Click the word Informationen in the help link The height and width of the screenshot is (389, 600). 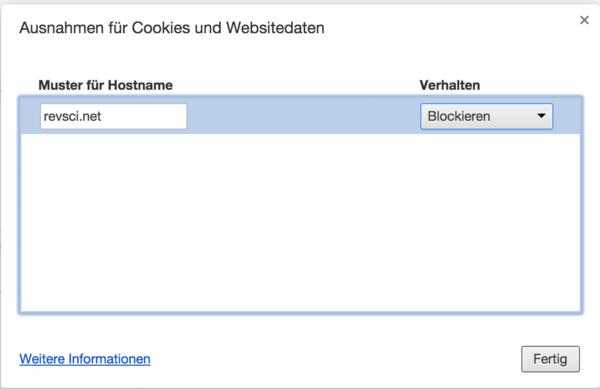tap(109, 359)
